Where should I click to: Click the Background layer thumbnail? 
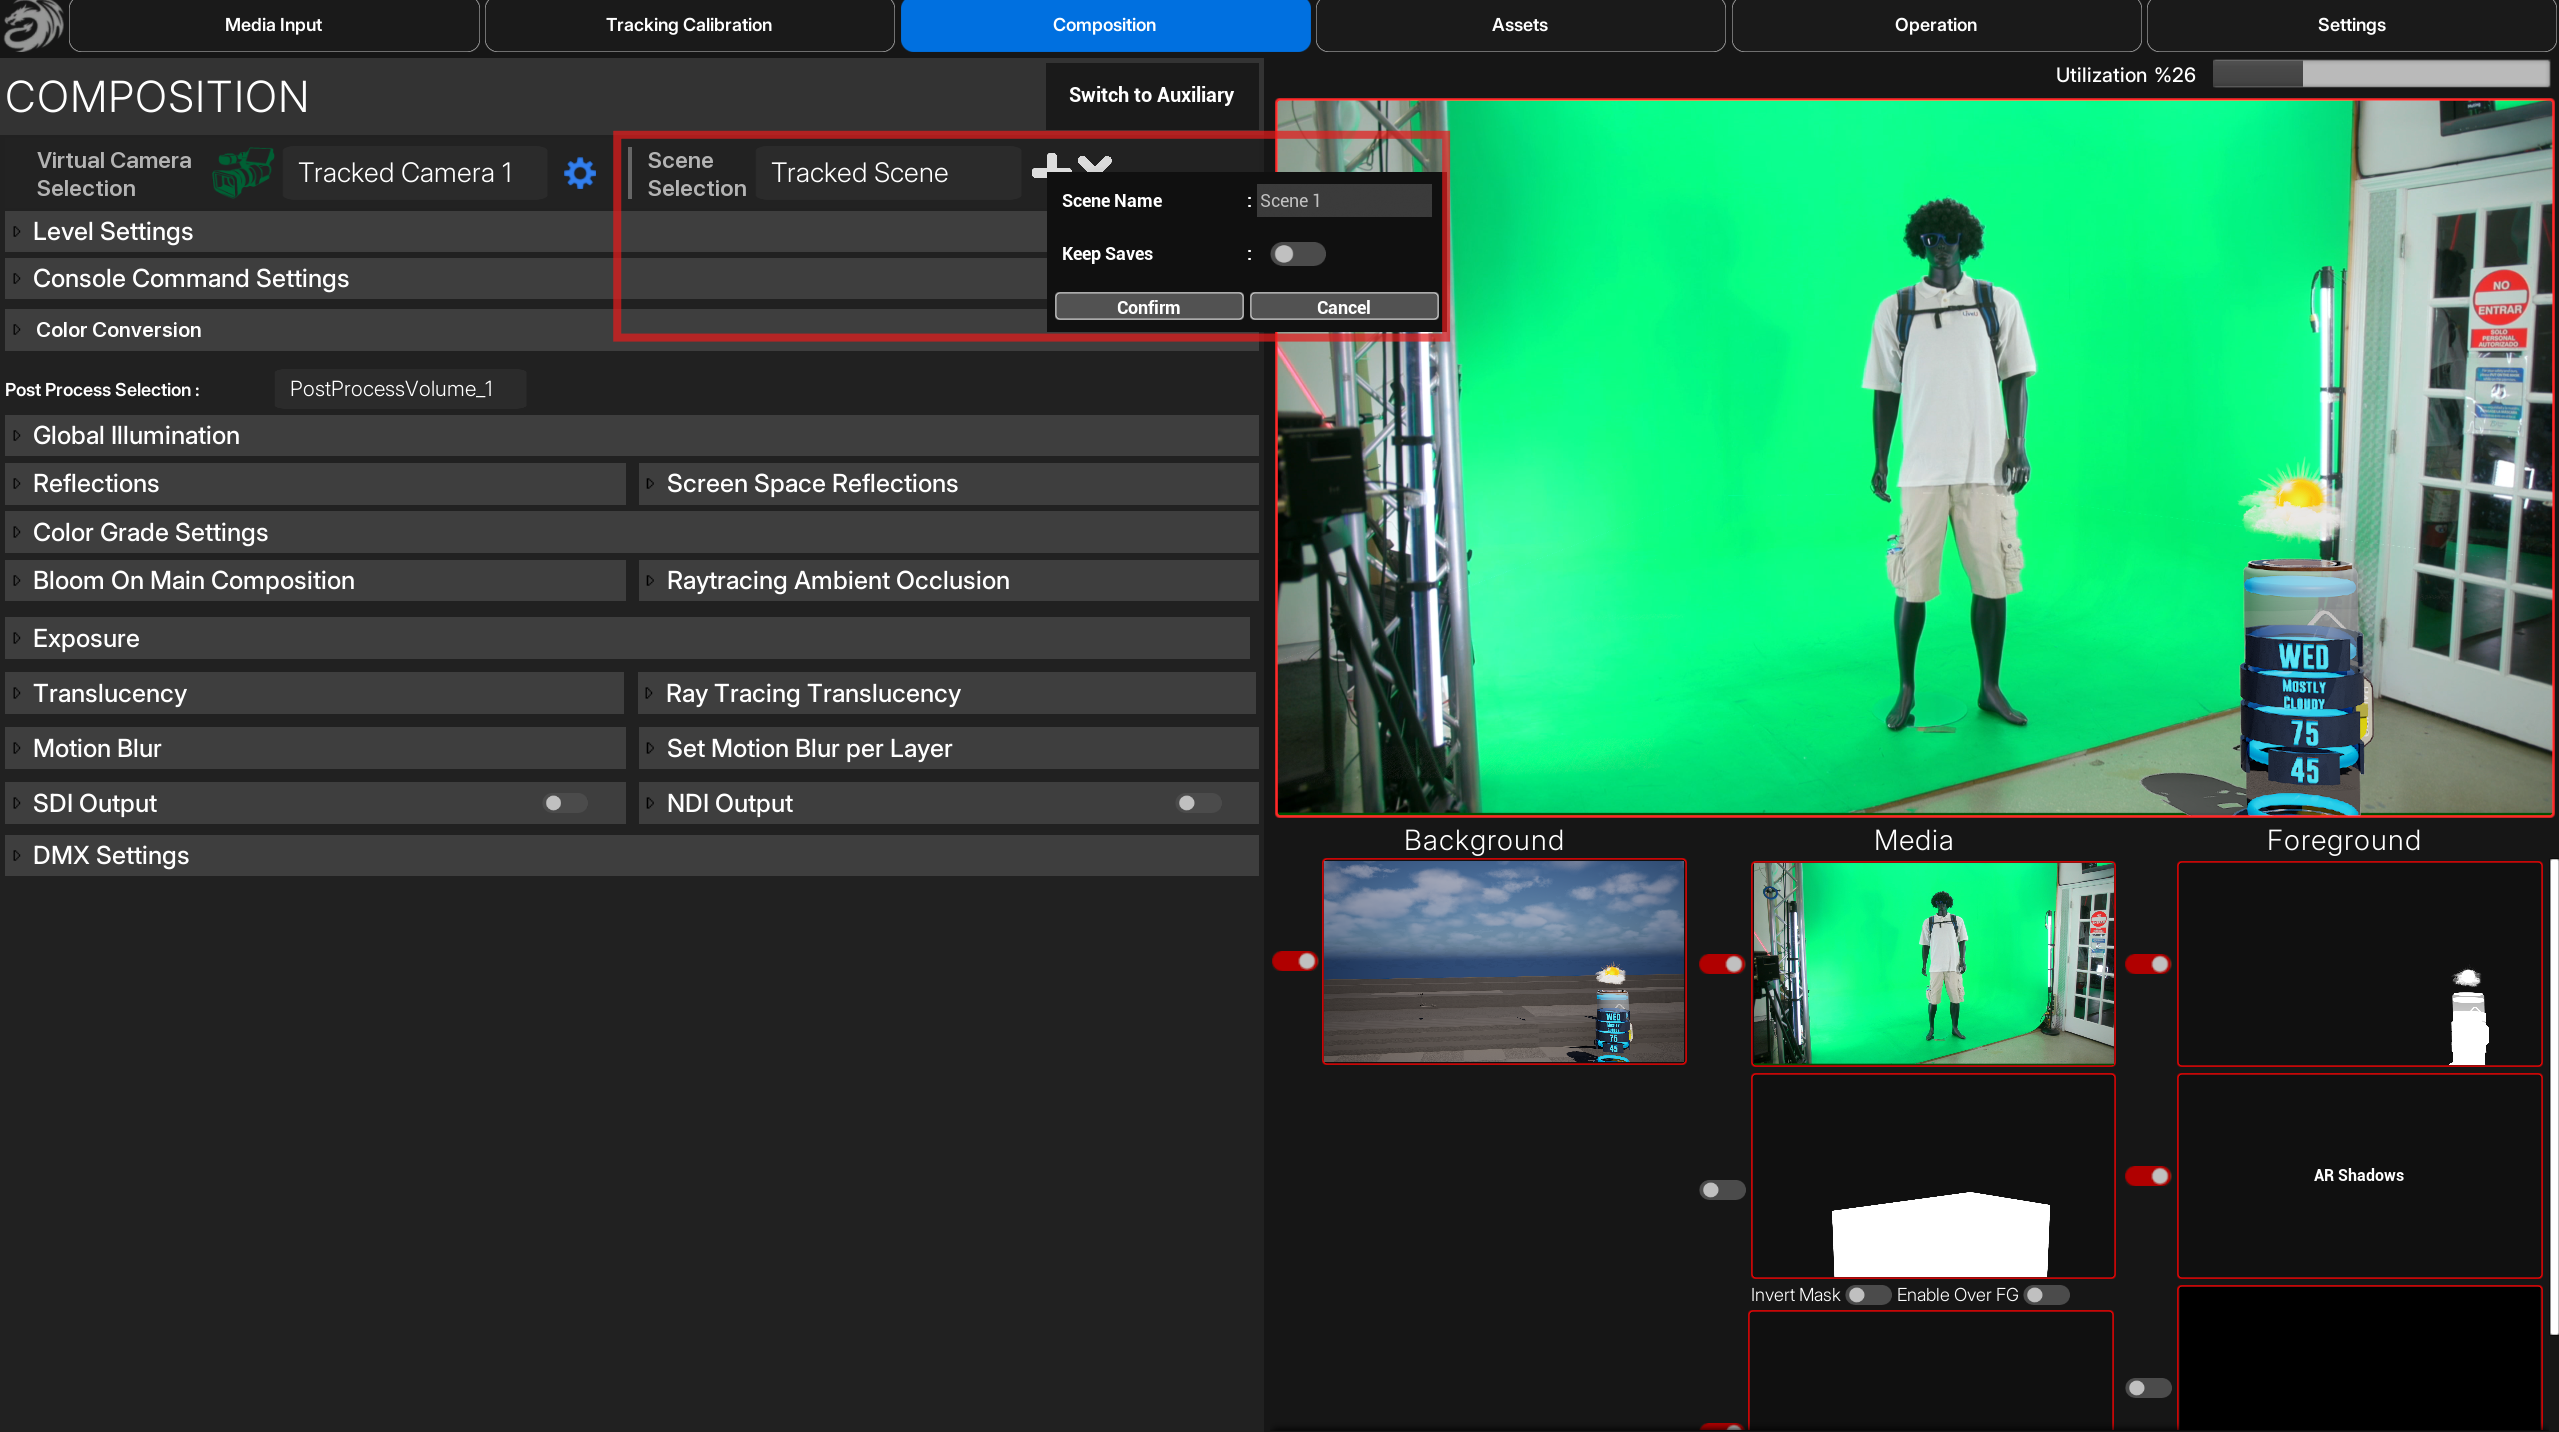1503,961
